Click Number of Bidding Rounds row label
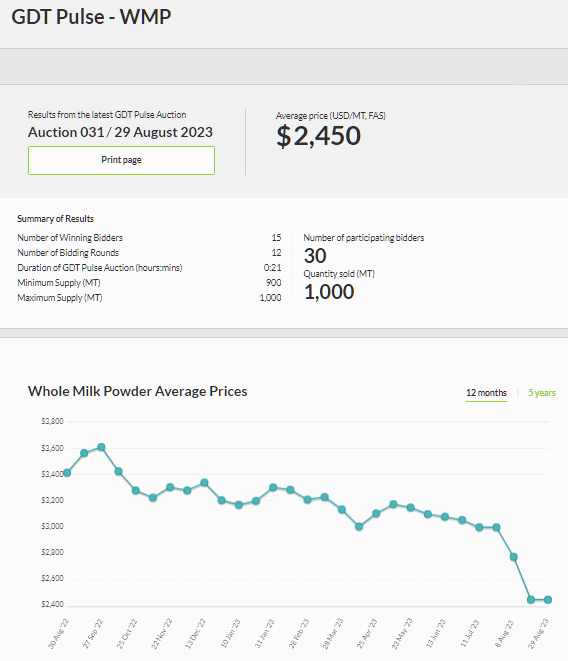Image resolution: width=568 pixels, height=661 pixels. [x=68, y=253]
